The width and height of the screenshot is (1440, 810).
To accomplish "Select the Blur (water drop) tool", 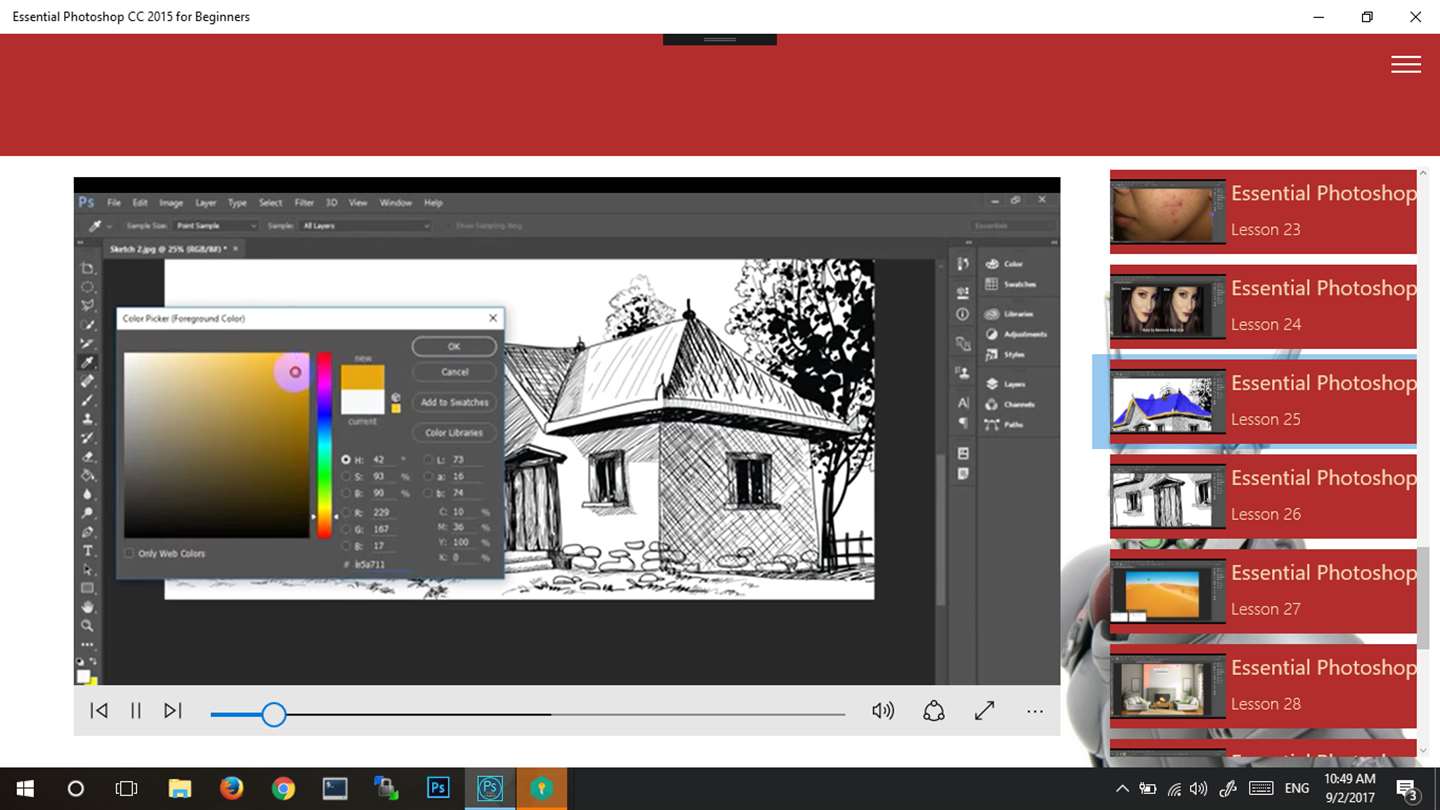I will [x=88, y=494].
